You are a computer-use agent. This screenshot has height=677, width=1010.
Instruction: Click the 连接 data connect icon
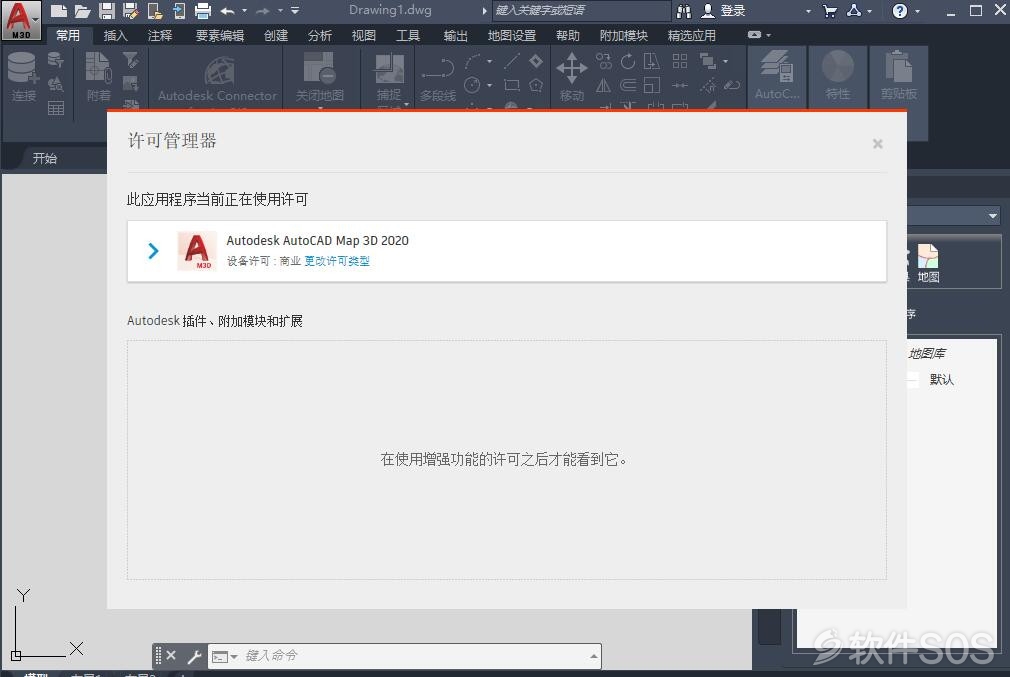coord(23,77)
